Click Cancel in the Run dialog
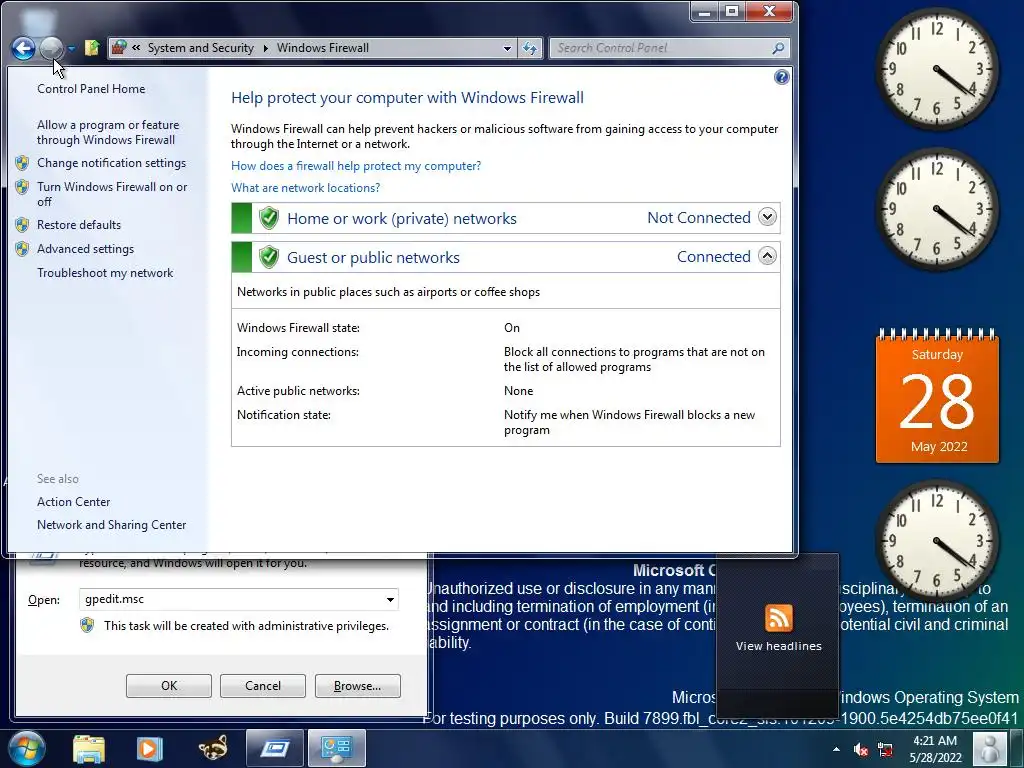Image resolution: width=1024 pixels, height=768 pixels. pos(263,686)
